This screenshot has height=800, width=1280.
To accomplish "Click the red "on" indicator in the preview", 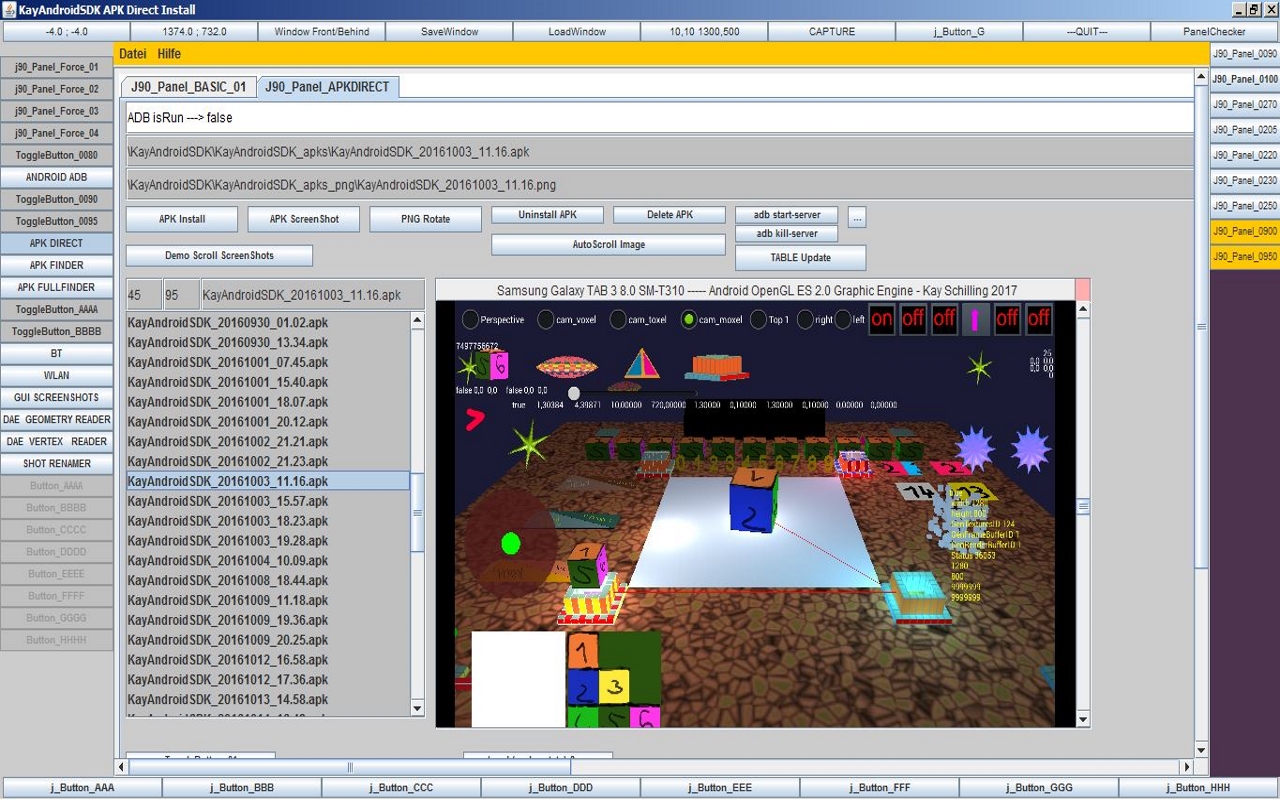I will click(x=881, y=319).
